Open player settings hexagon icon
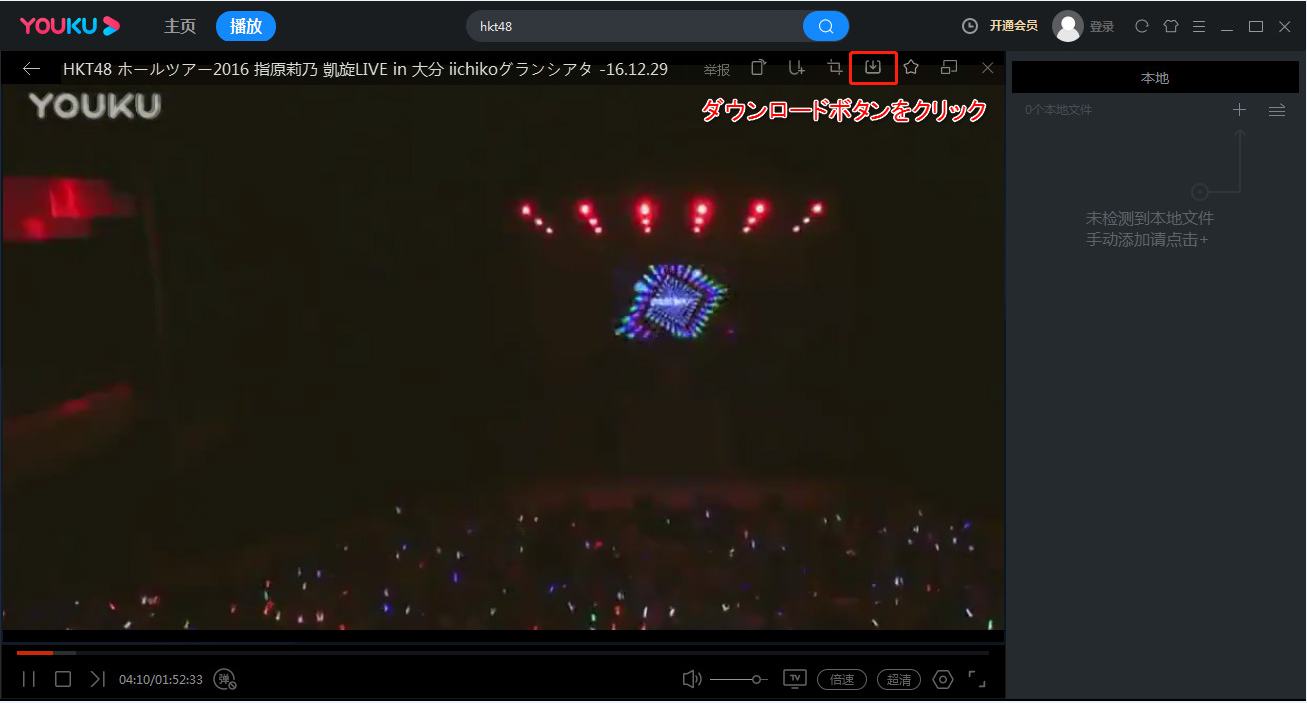1307x703 pixels. [943, 679]
